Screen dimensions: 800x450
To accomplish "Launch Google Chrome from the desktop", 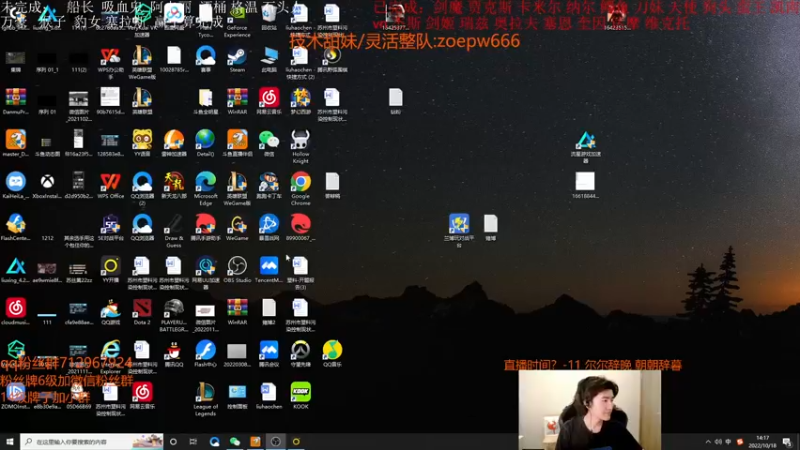I will (301, 189).
